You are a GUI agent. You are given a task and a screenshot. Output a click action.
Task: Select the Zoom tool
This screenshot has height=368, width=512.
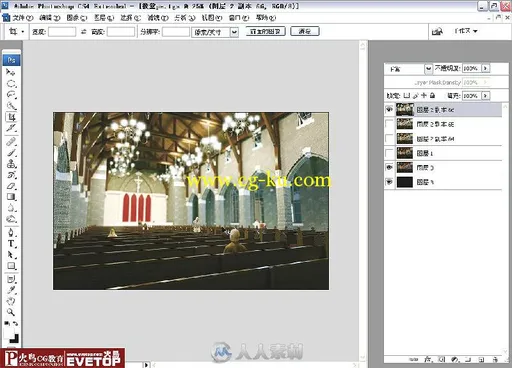(x=11, y=312)
